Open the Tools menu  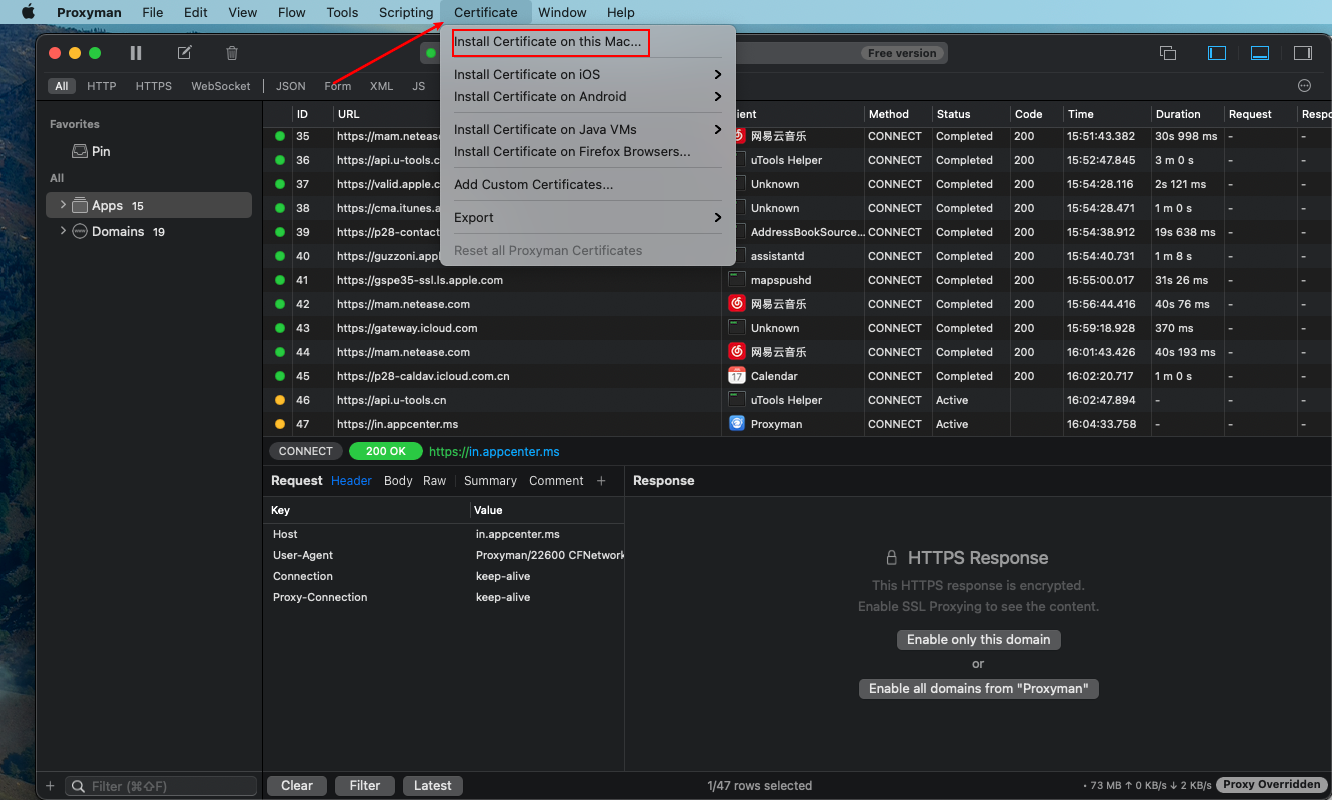point(342,12)
